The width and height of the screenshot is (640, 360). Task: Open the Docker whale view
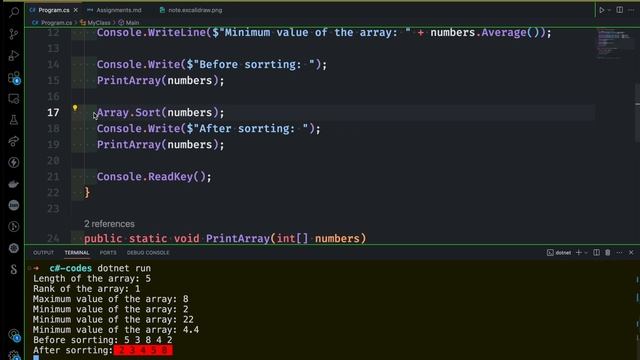[x=13, y=184]
